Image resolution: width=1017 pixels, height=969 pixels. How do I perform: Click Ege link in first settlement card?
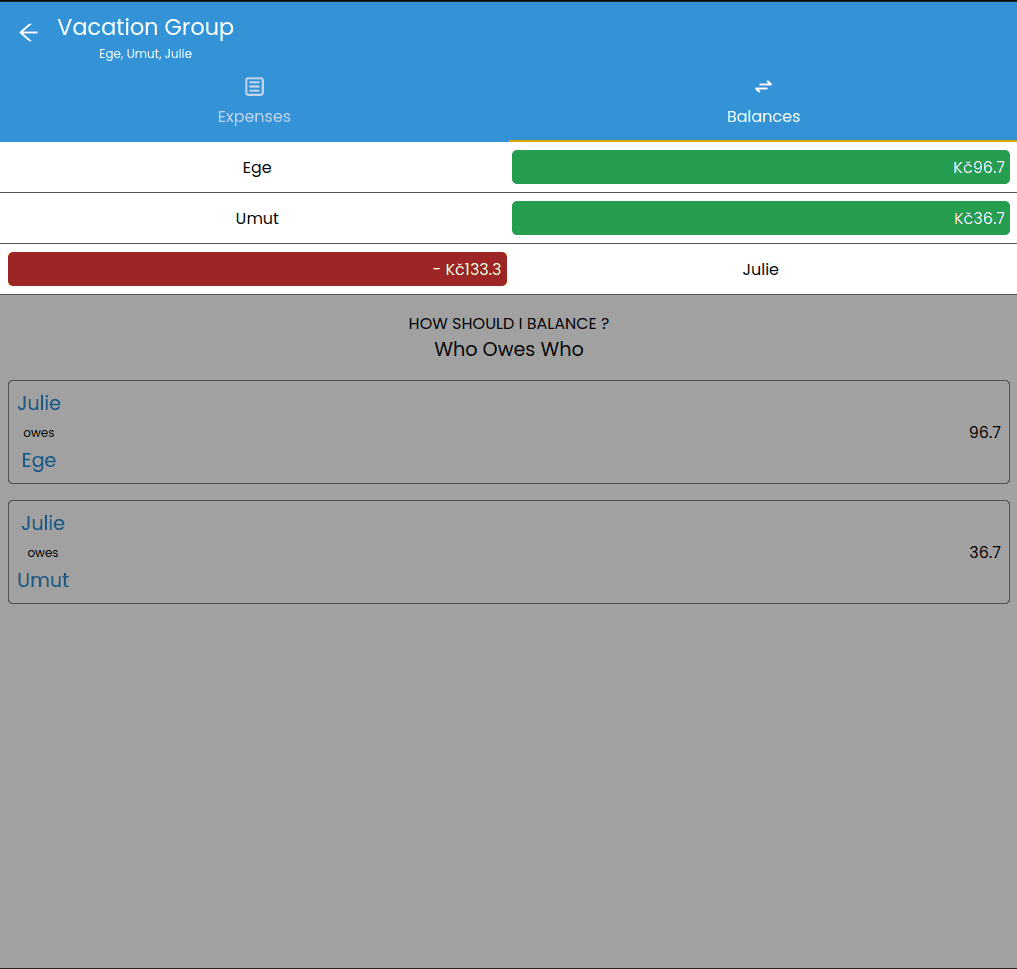click(39, 460)
